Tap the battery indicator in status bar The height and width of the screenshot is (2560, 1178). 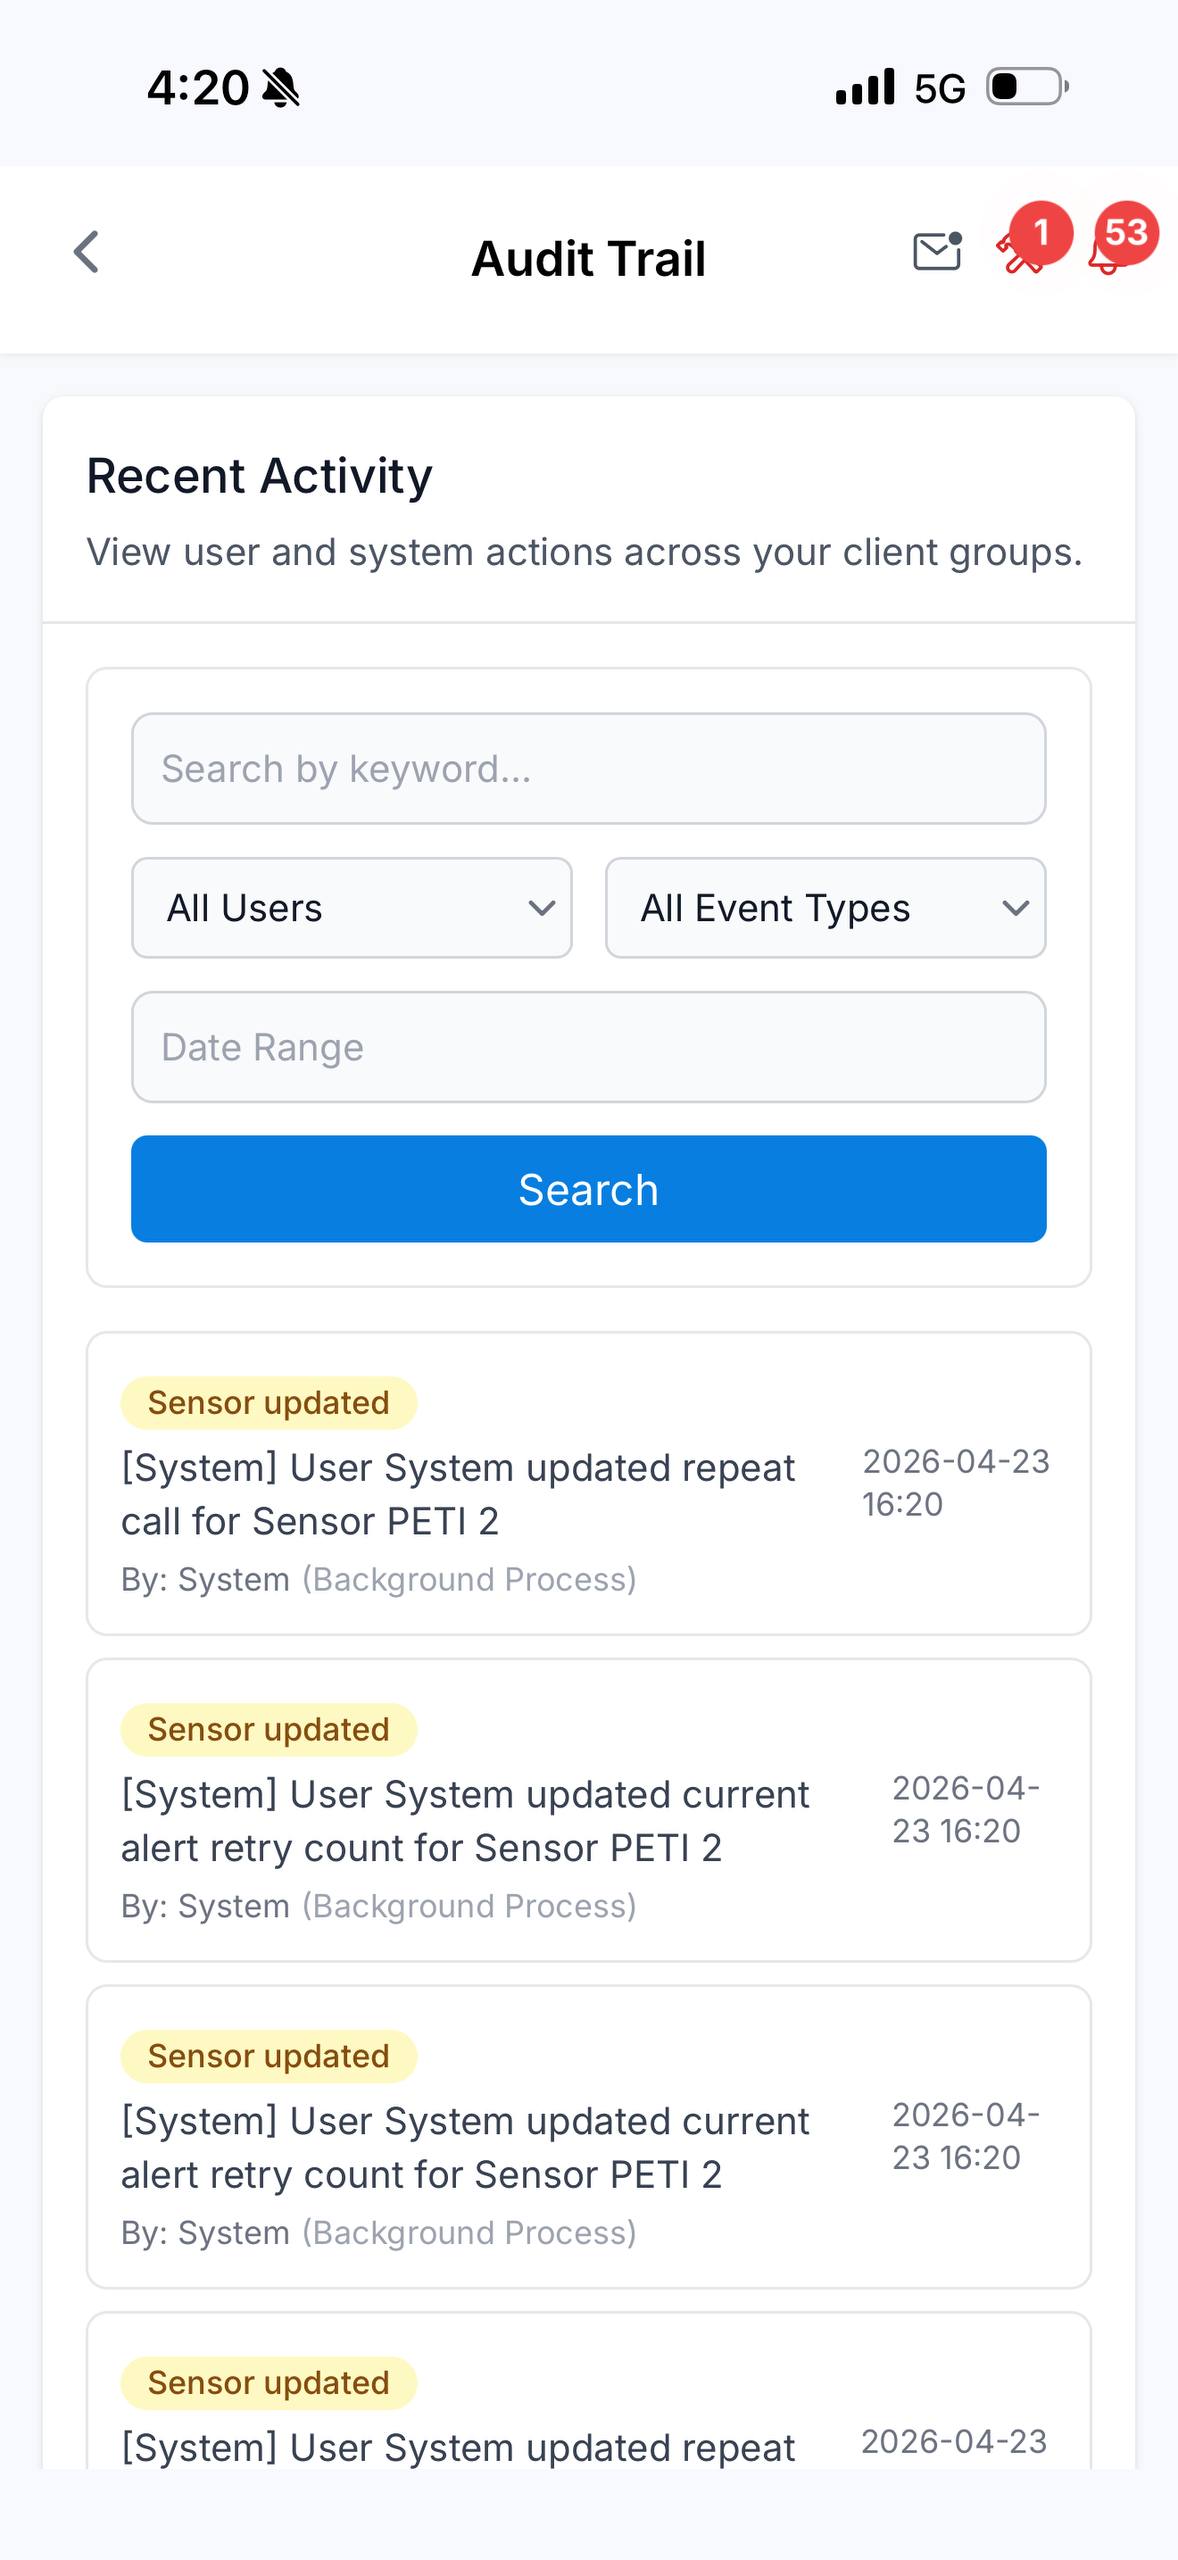tap(1027, 87)
